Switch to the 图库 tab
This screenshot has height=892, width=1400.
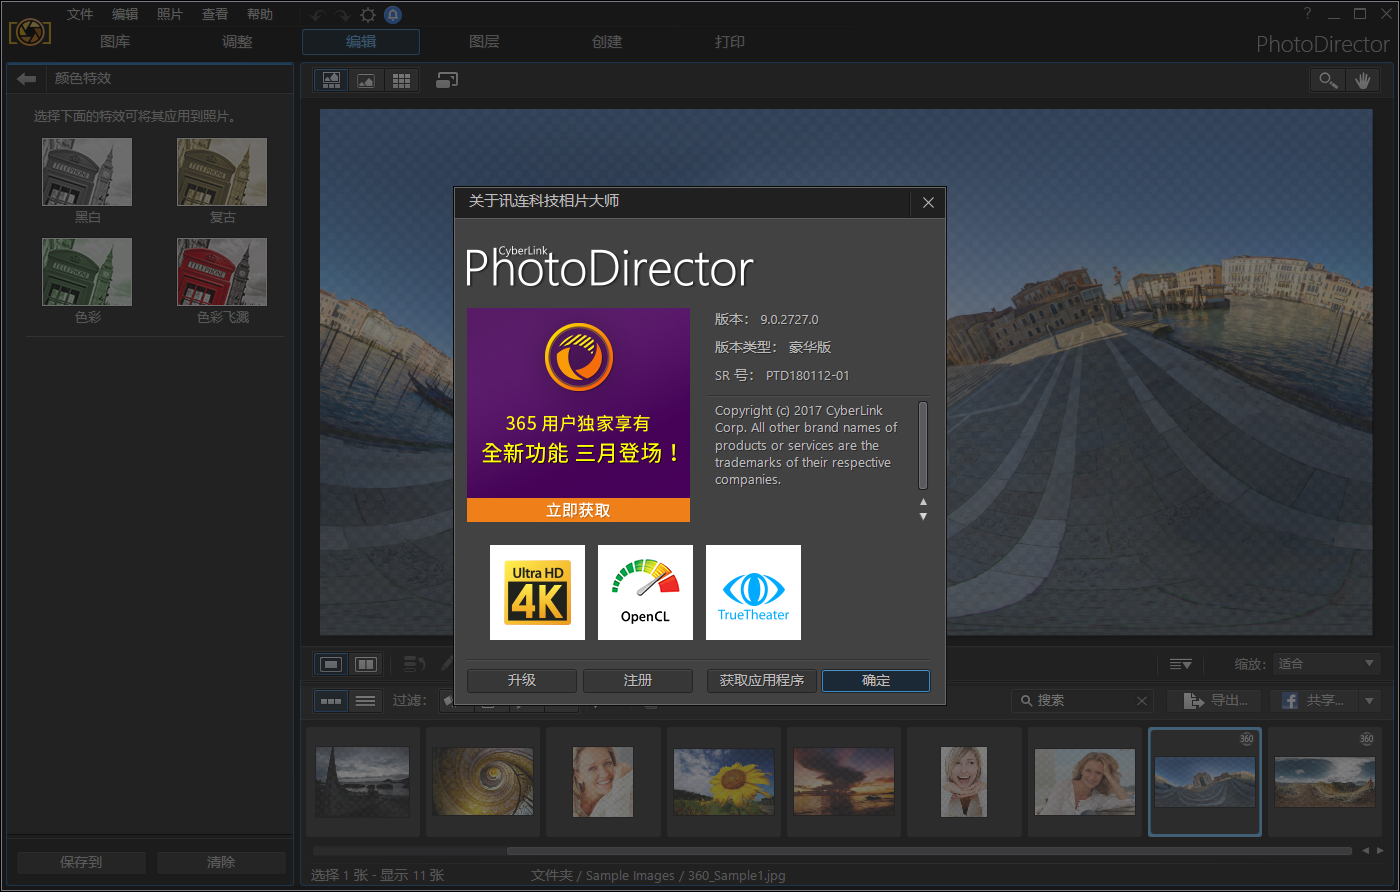pos(115,42)
